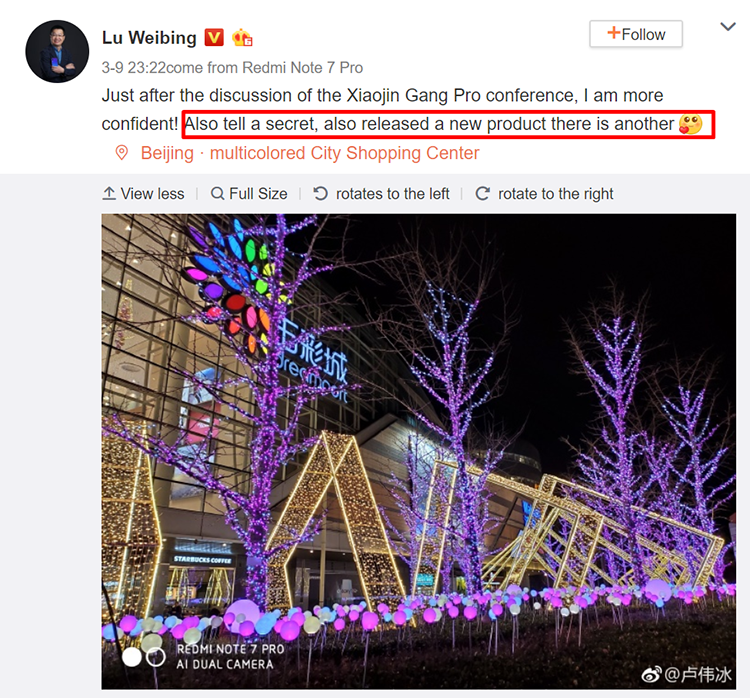Collapse the image with View less
This screenshot has height=698, width=750.
coord(143,193)
